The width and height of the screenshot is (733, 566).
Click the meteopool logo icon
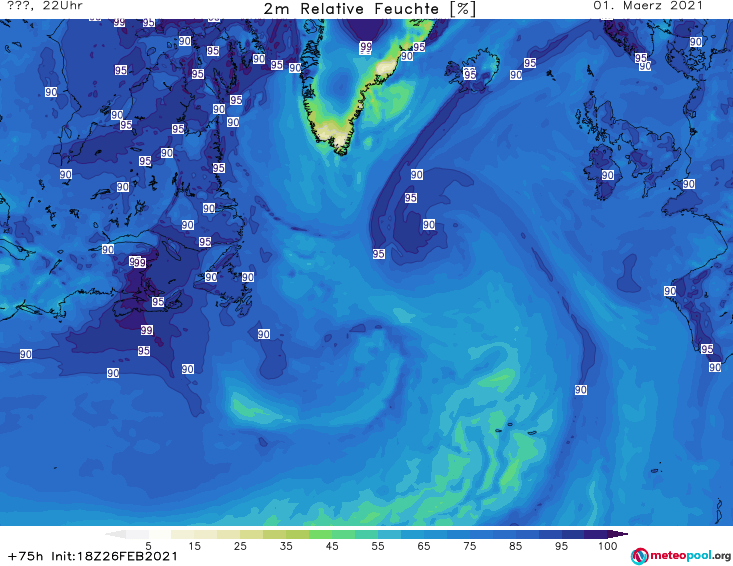point(639,556)
